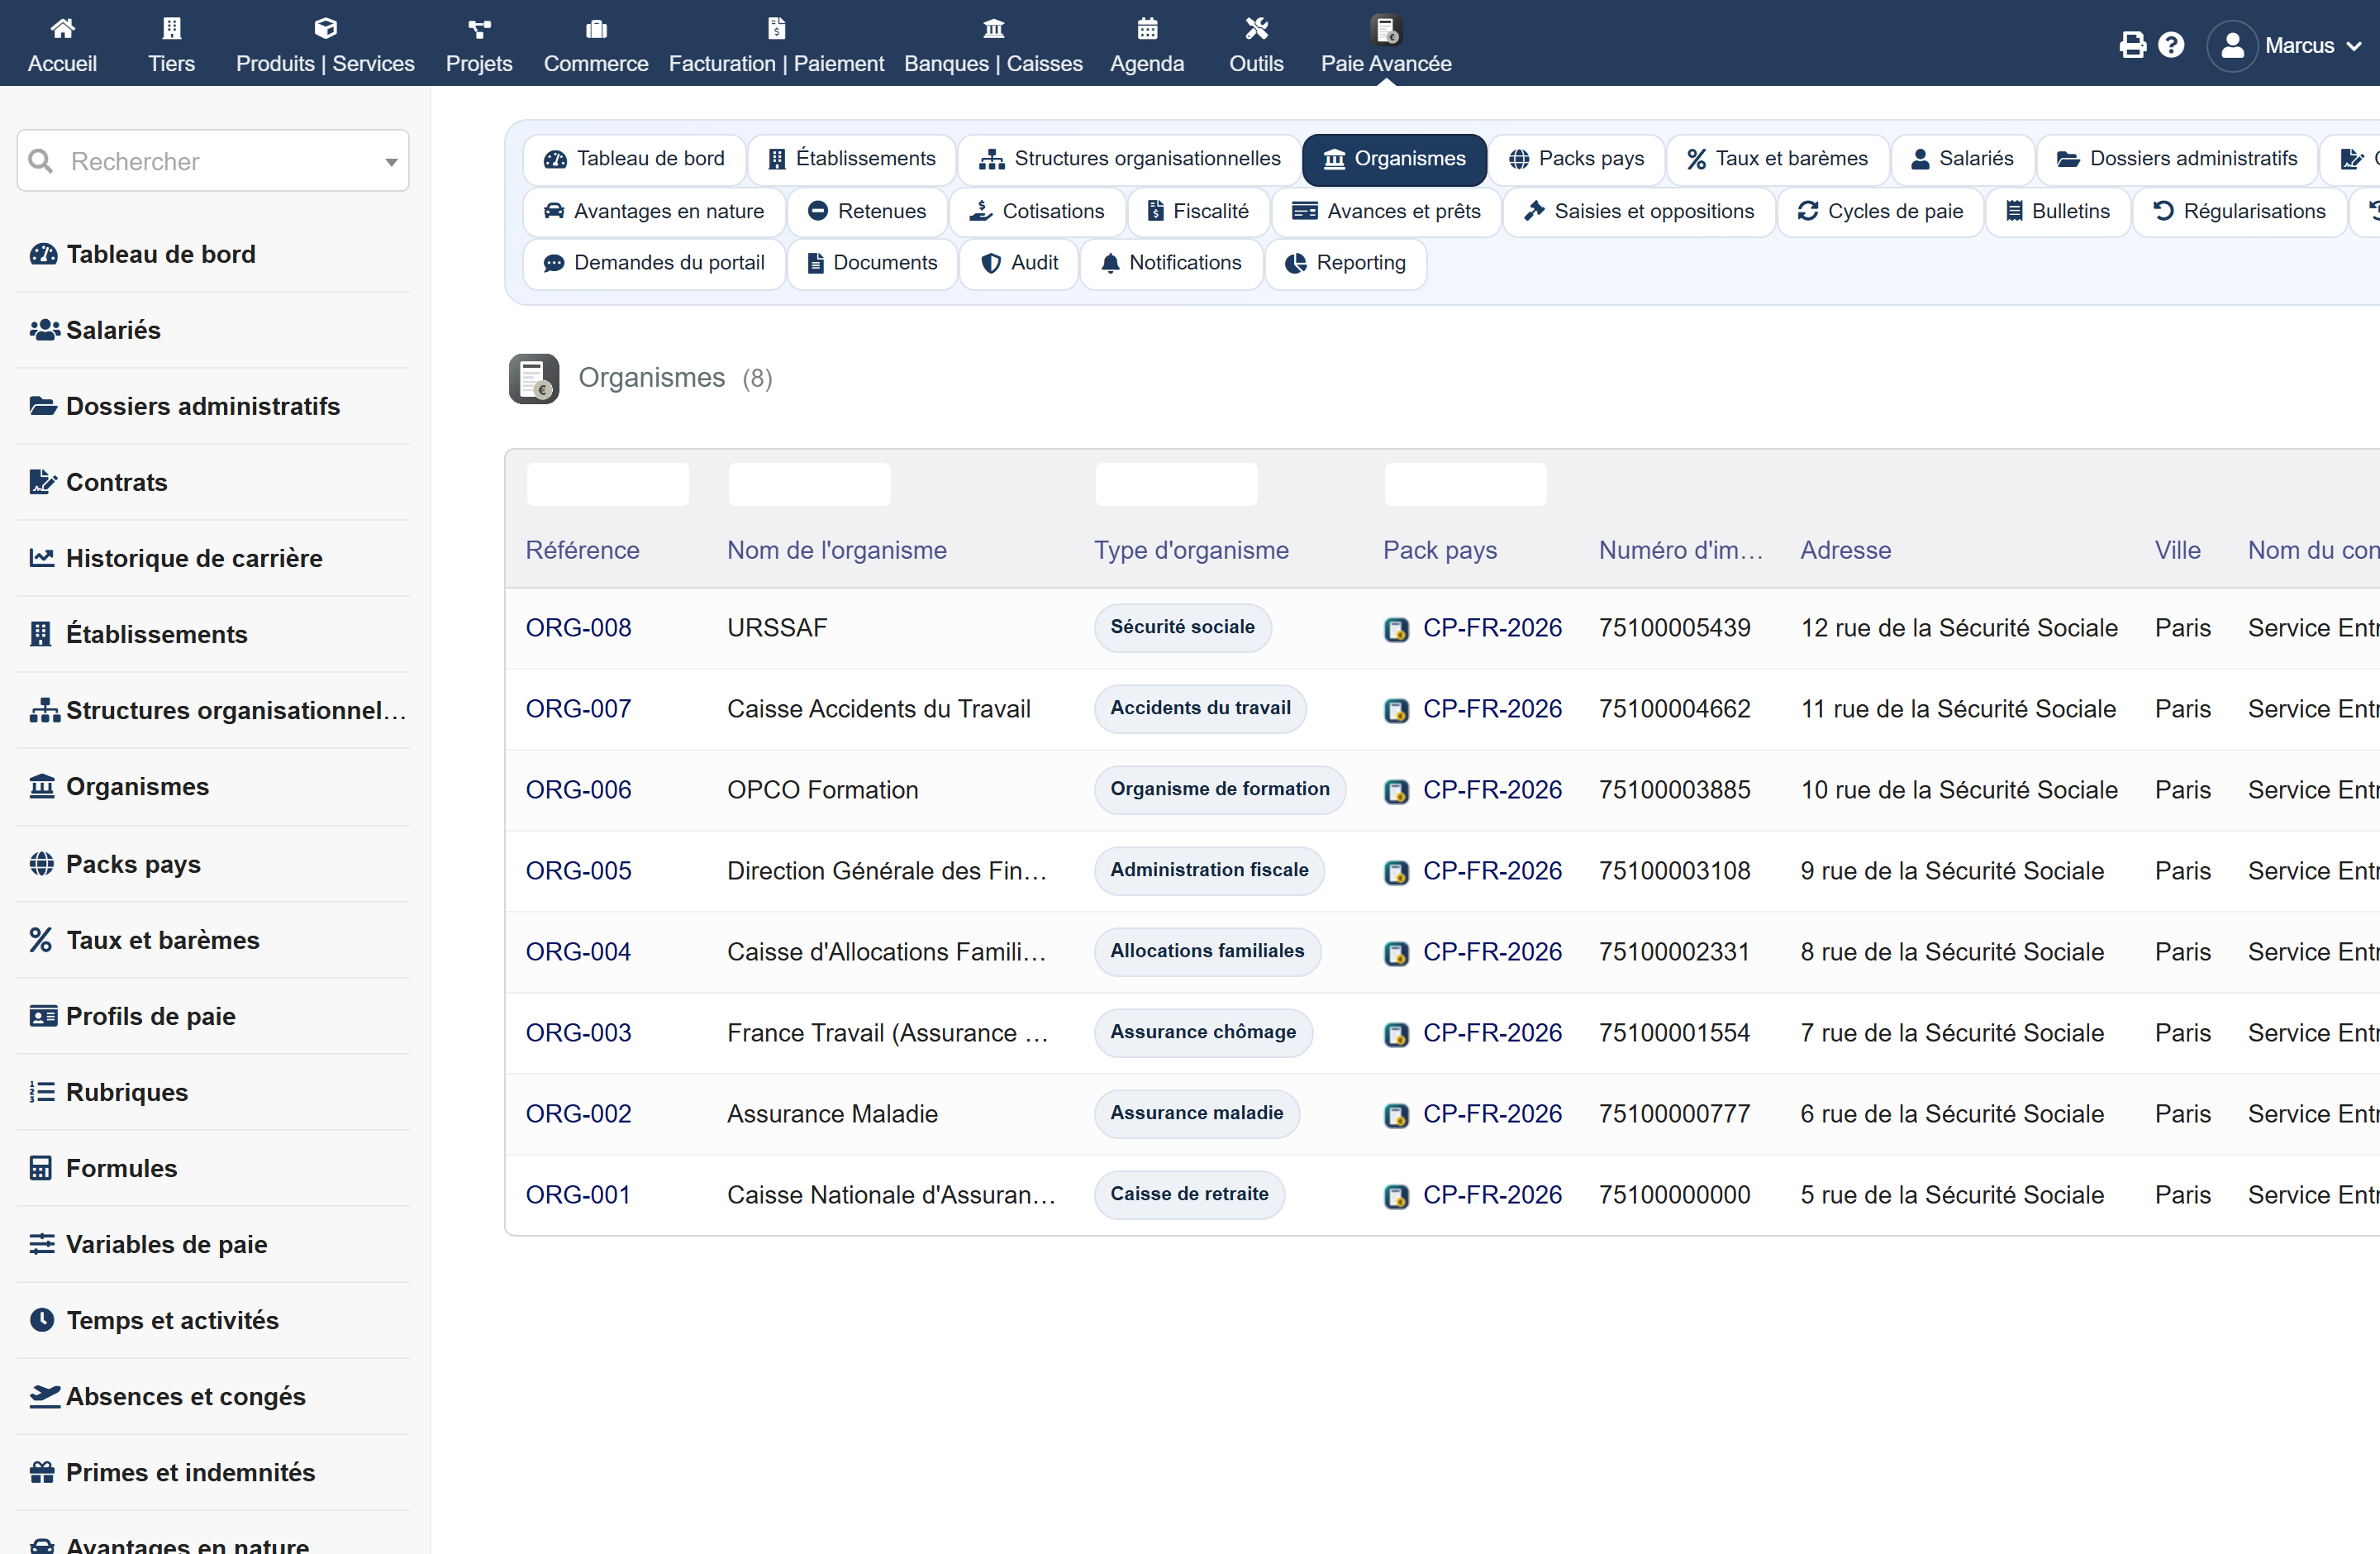
Task: Click the pack icon in Assurance Maladie row
Action: (x=1396, y=1115)
